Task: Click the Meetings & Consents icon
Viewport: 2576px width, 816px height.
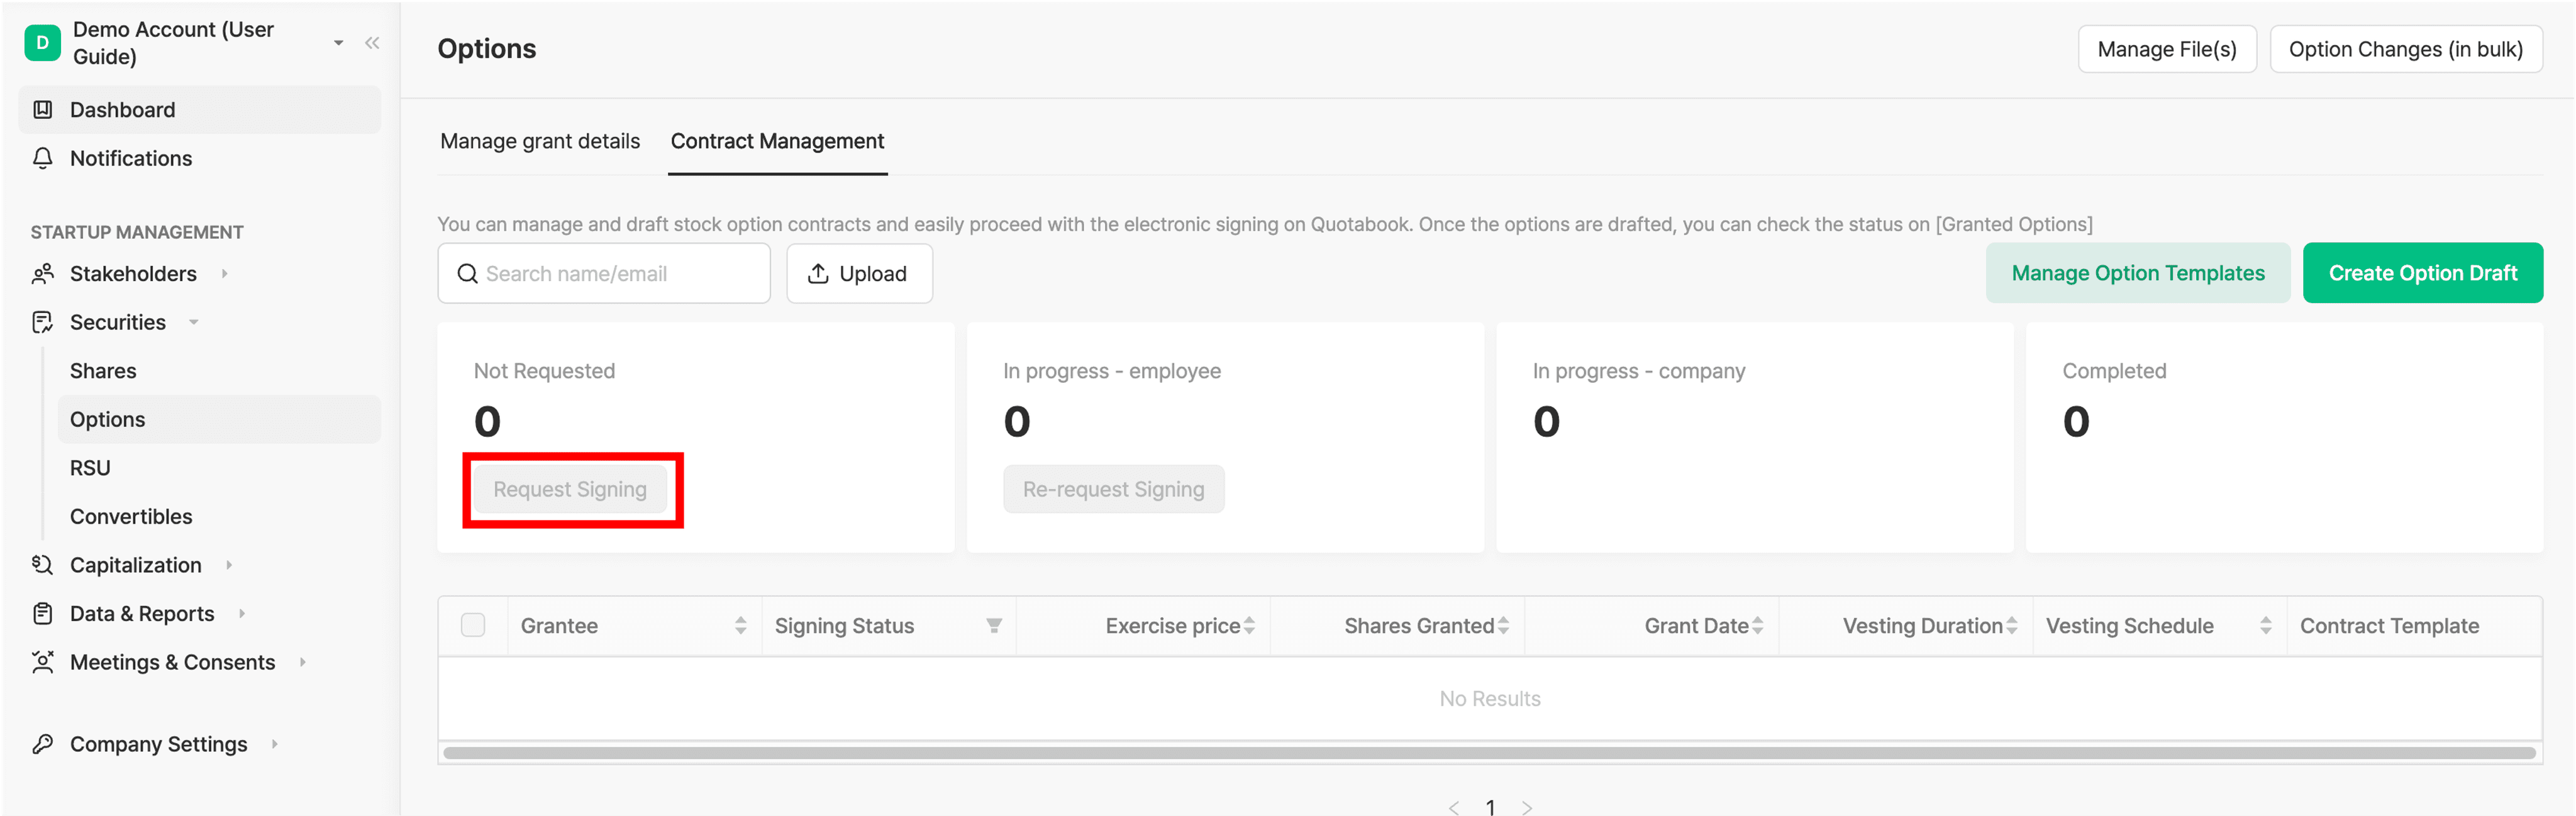Action: coord(42,662)
